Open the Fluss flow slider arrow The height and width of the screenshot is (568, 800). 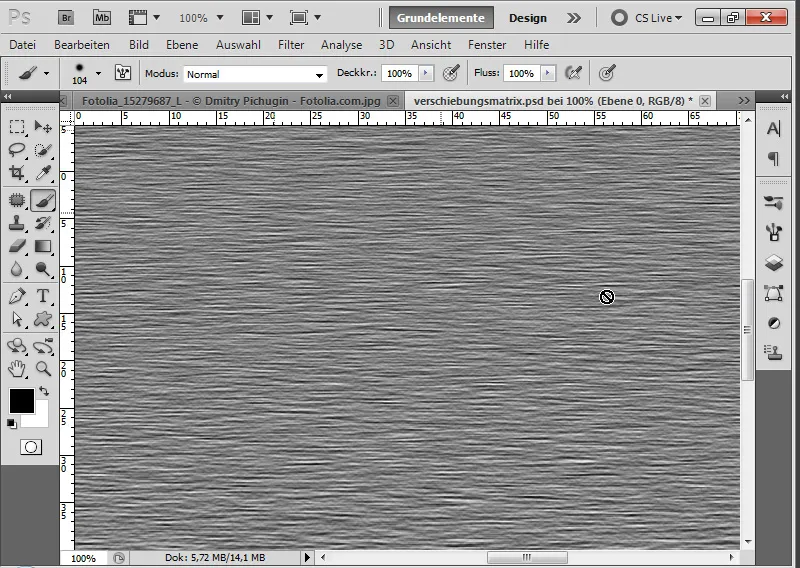coord(547,73)
